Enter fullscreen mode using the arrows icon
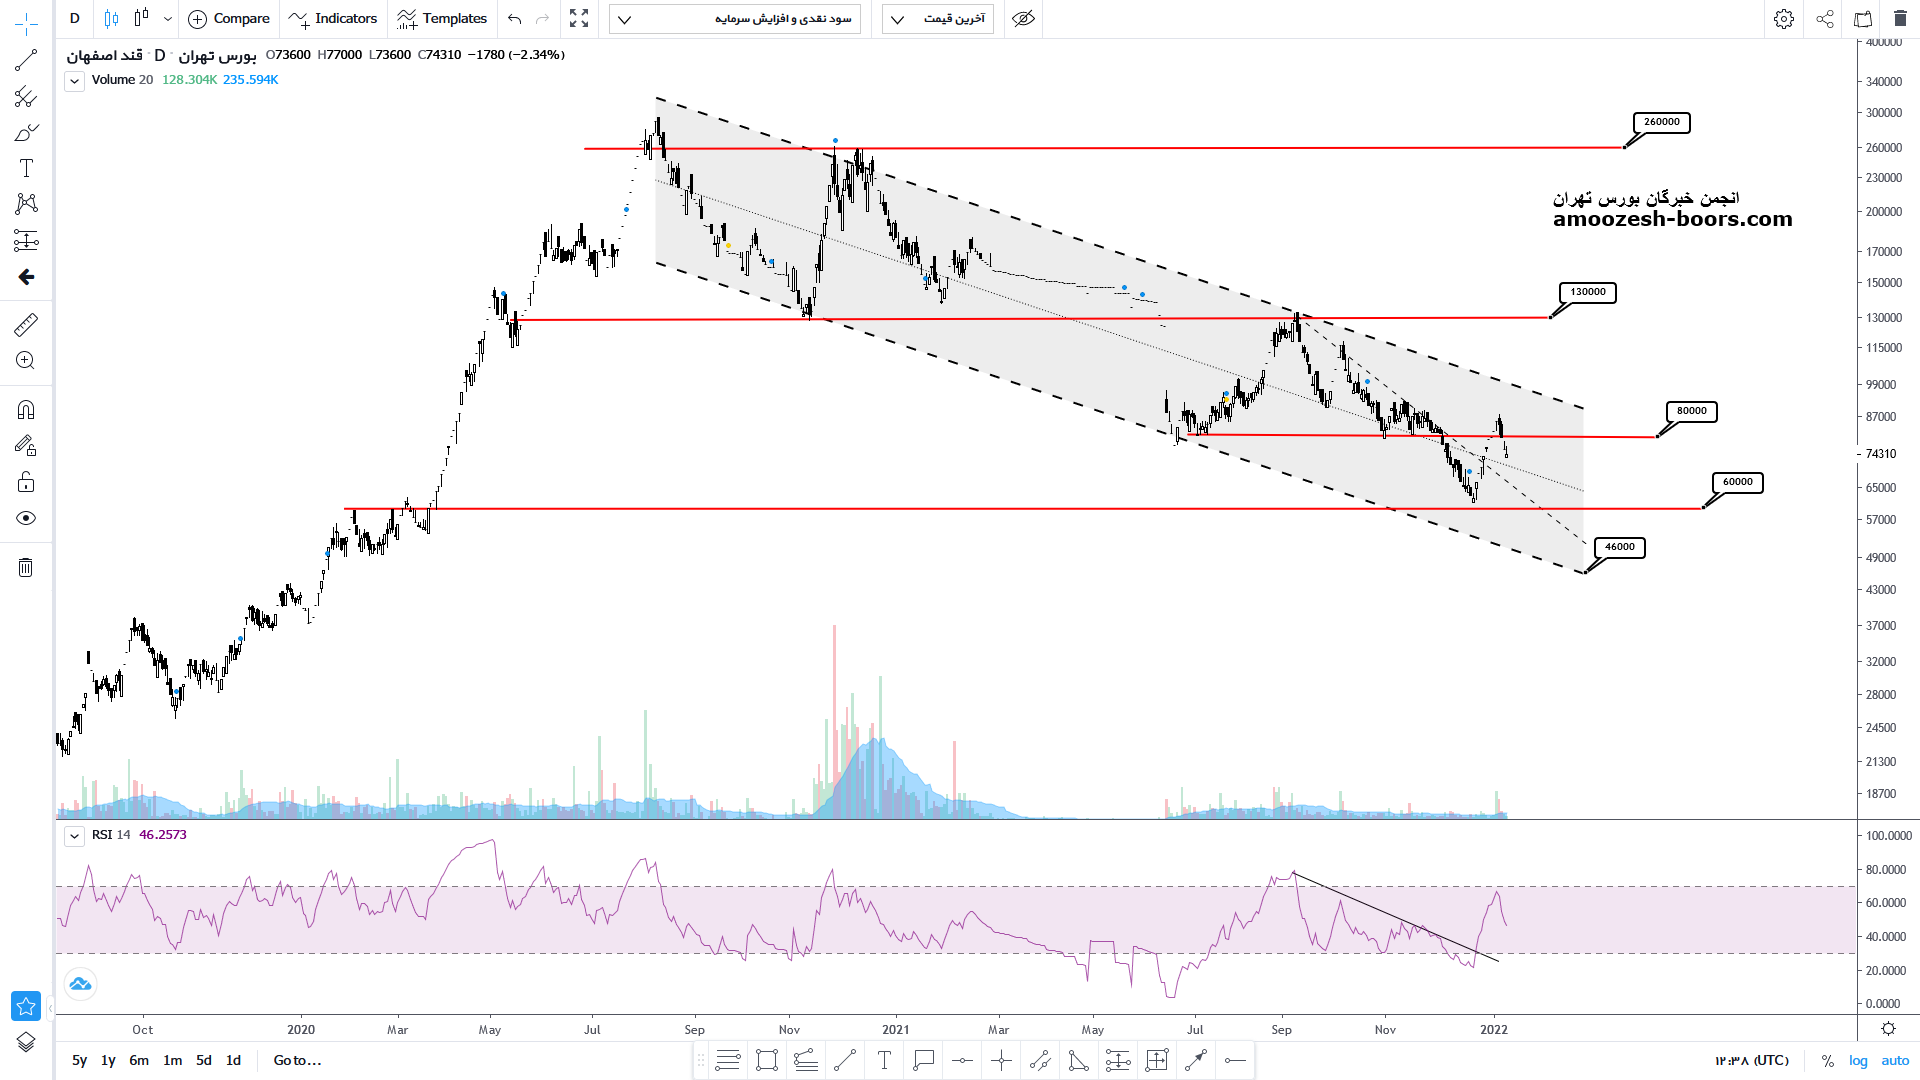This screenshot has width=1920, height=1080. 579,19
